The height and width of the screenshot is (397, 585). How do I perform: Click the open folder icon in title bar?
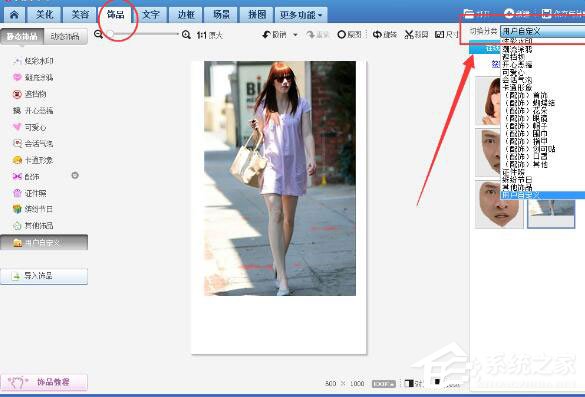(x=469, y=14)
